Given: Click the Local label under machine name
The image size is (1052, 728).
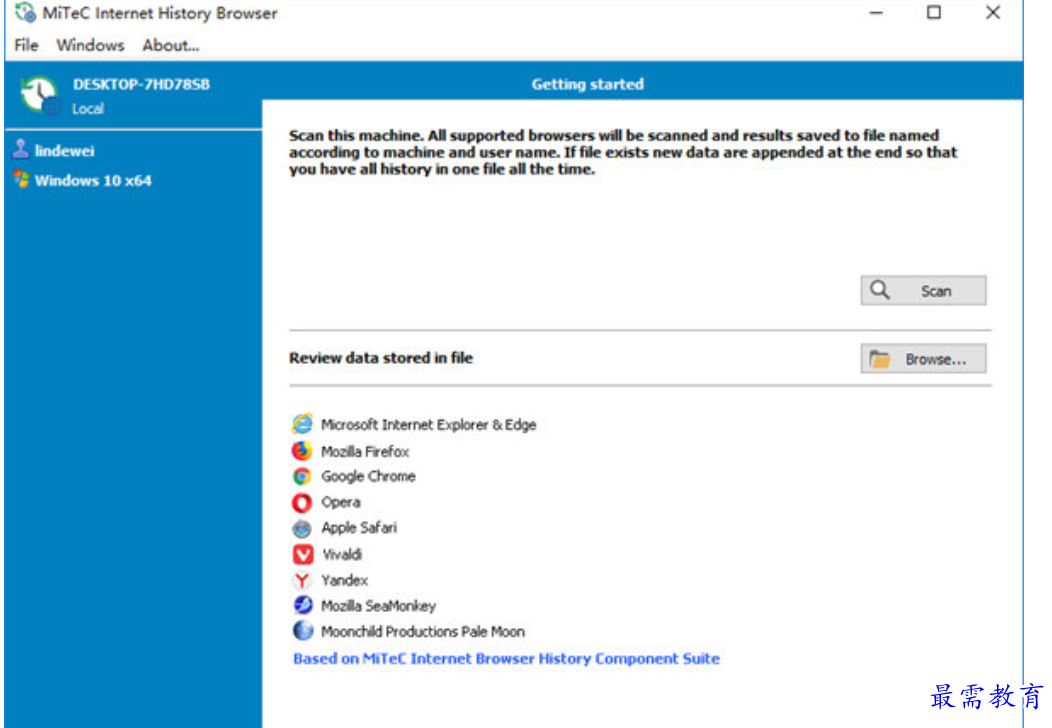Looking at the screenshot, I should click(88, 109).
